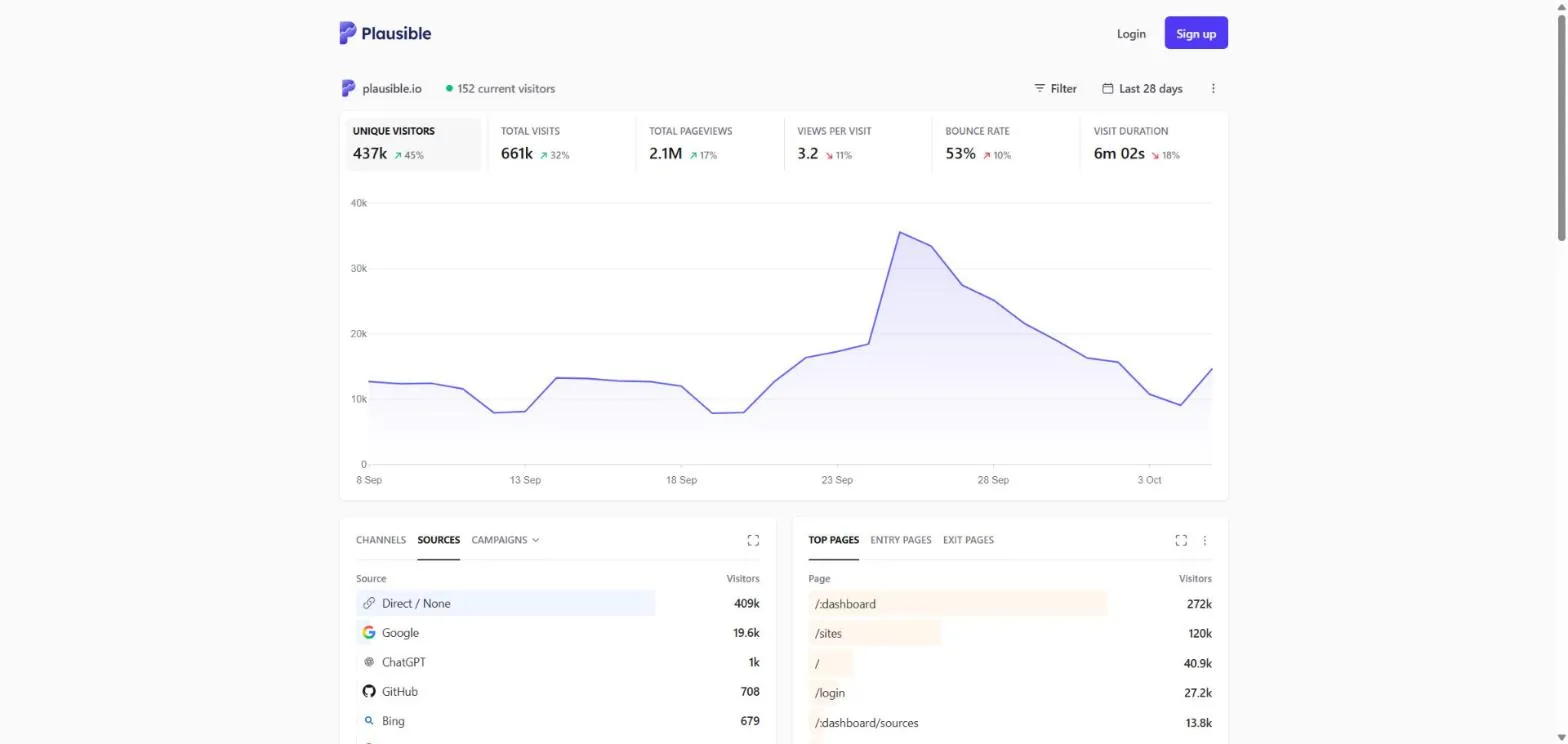Screen dimensions: 1568x744
Task: Filter by the /login page row
Action: [1010, 693]
